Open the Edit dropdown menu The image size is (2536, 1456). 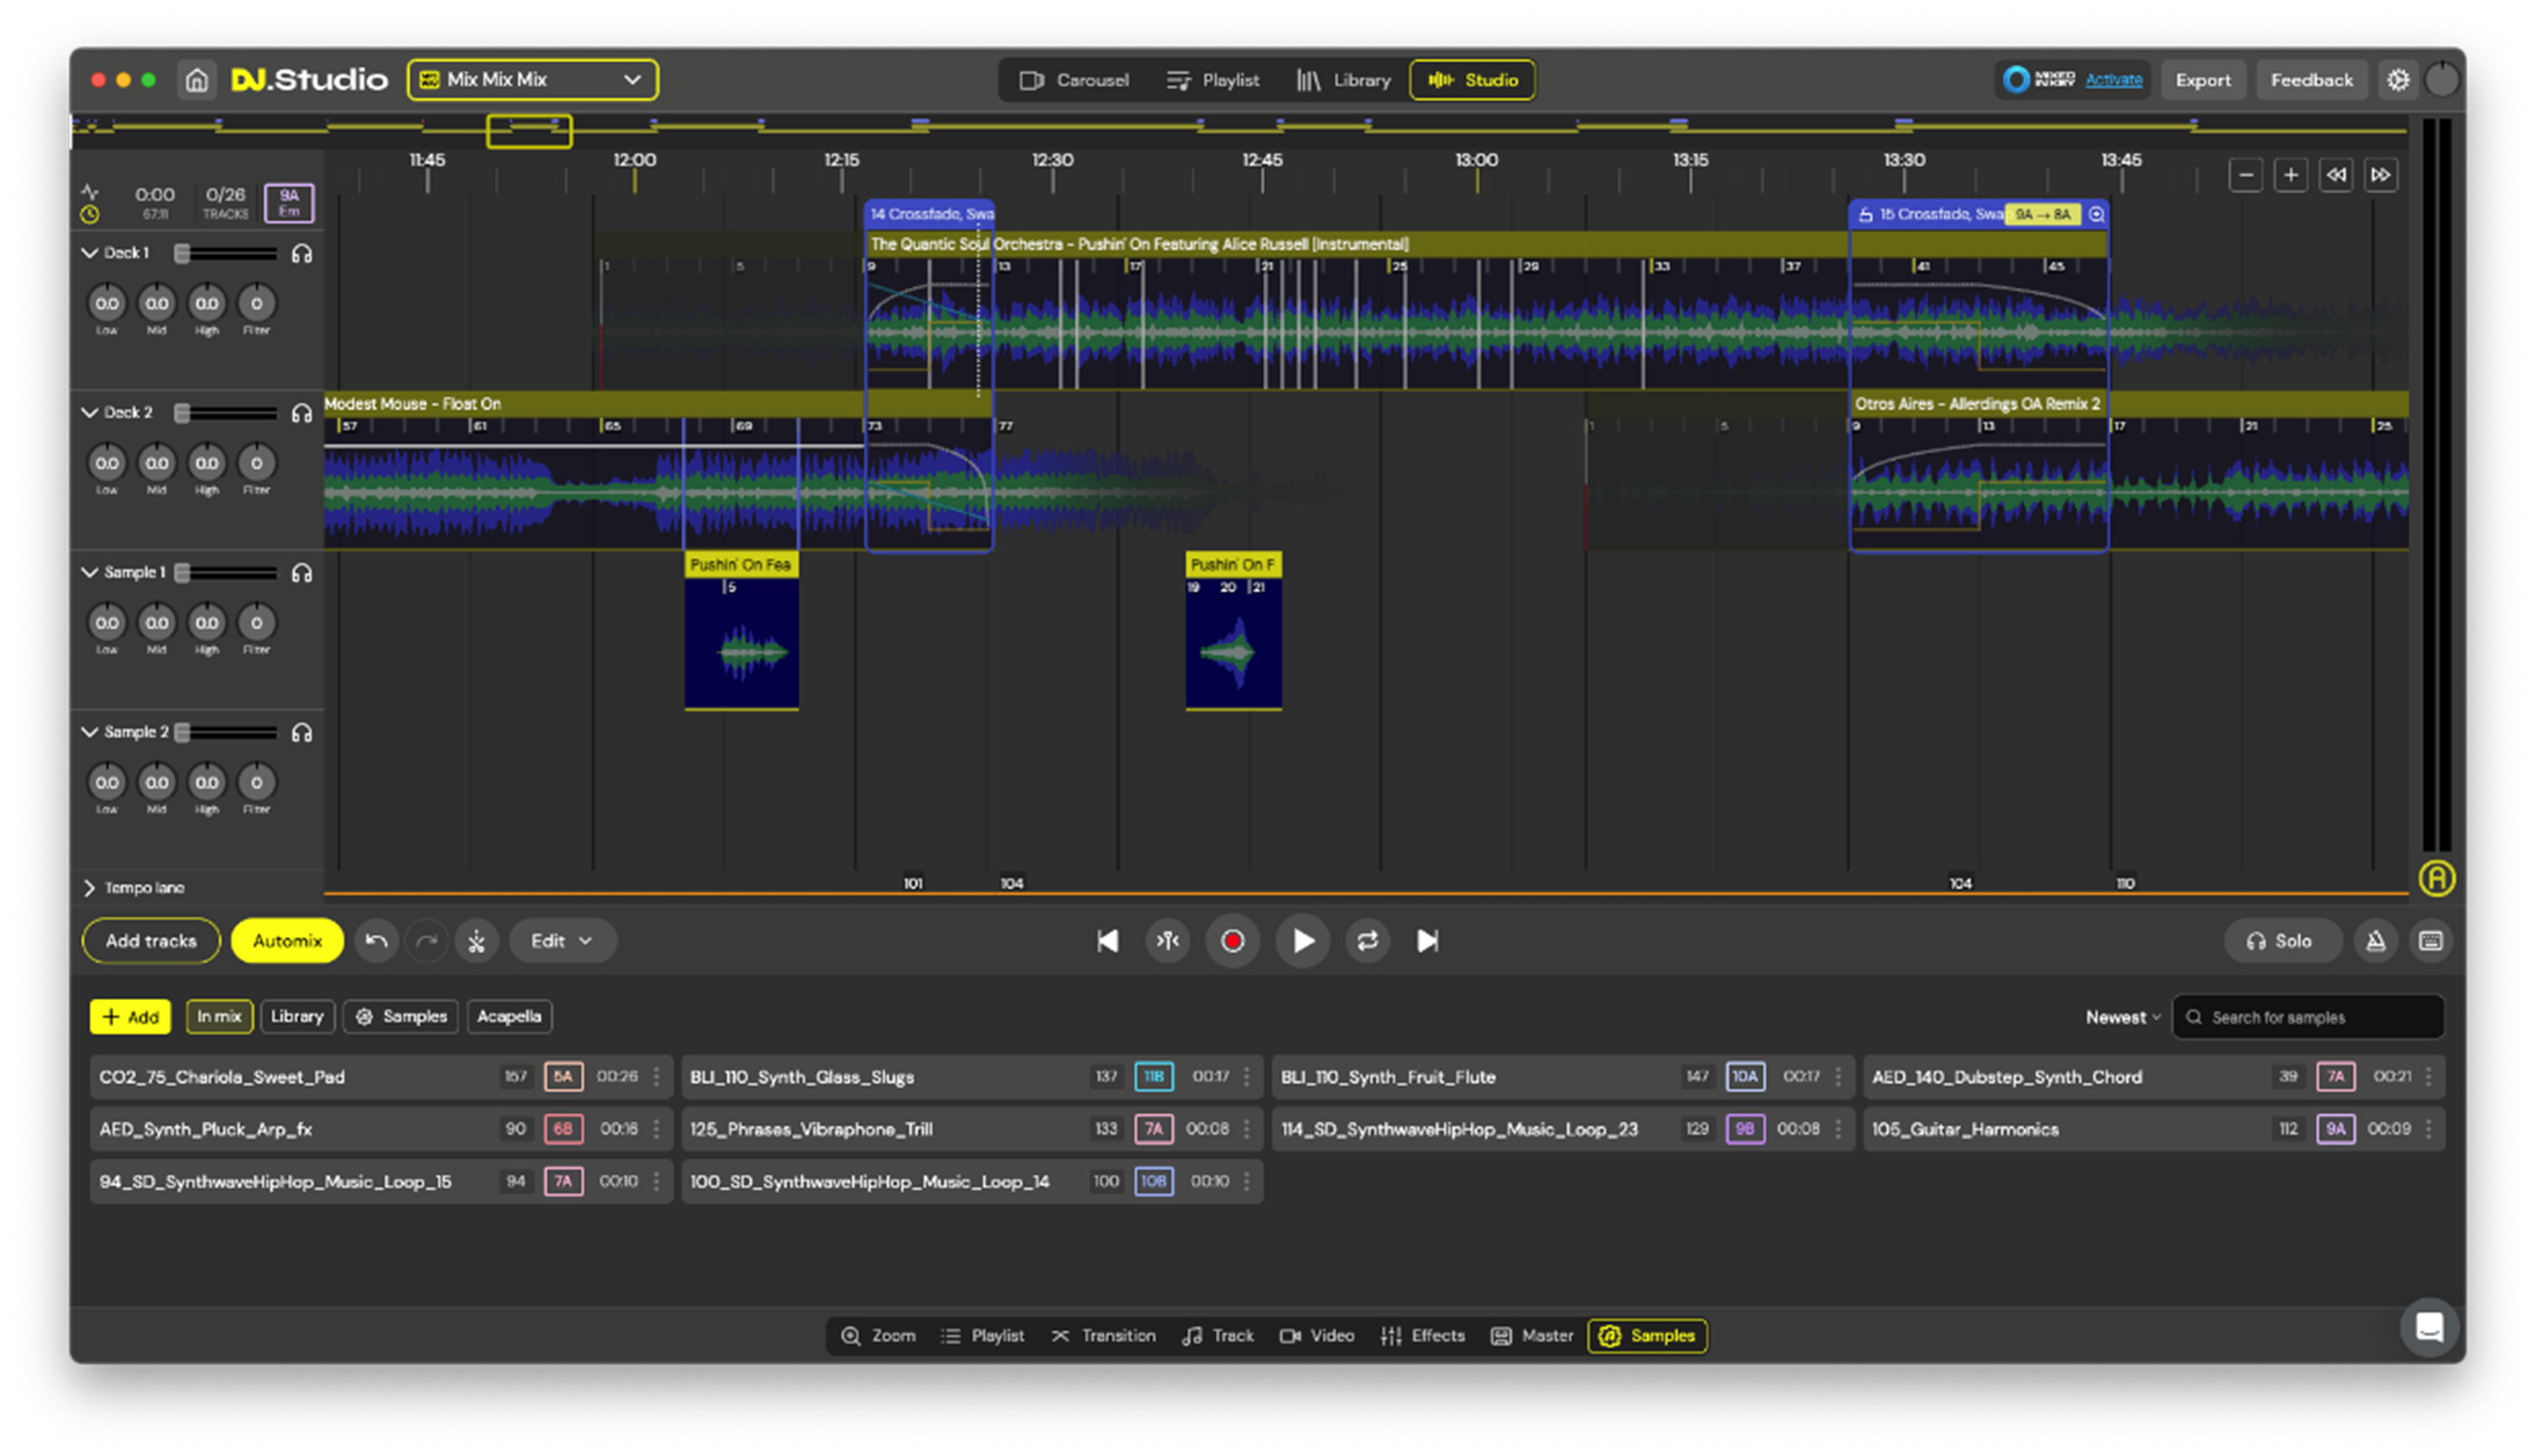[x=561, y=941]
